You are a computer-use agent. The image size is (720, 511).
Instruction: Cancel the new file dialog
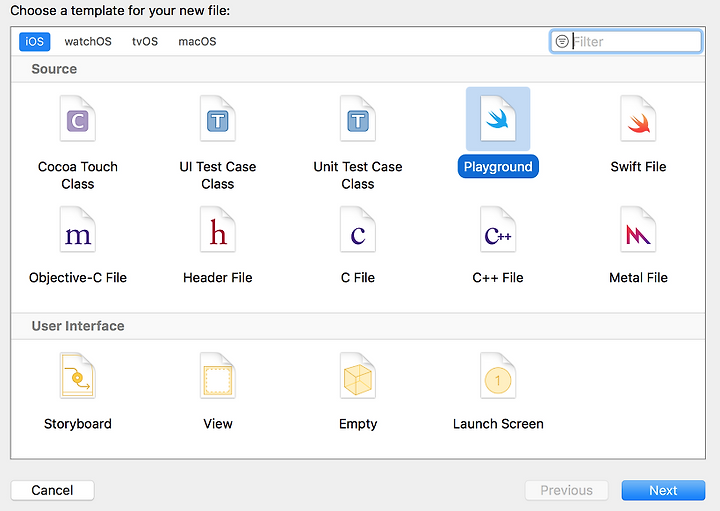[x=52, y=490]
